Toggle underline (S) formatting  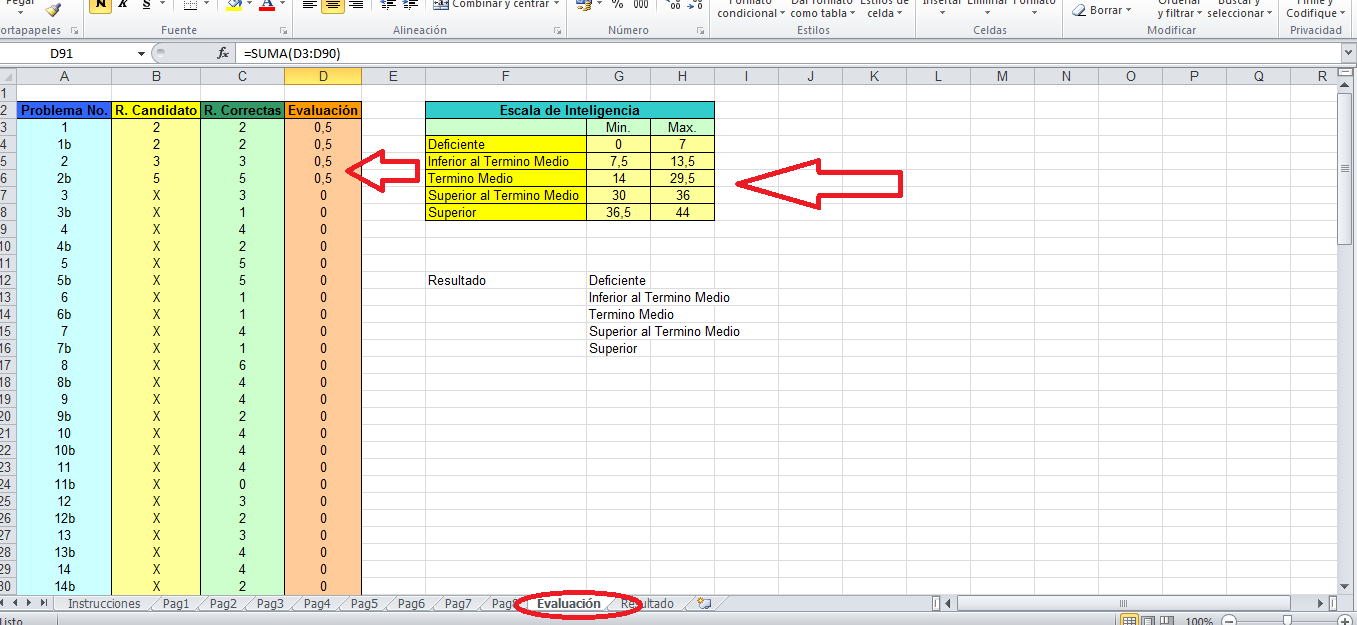[146, 5]
